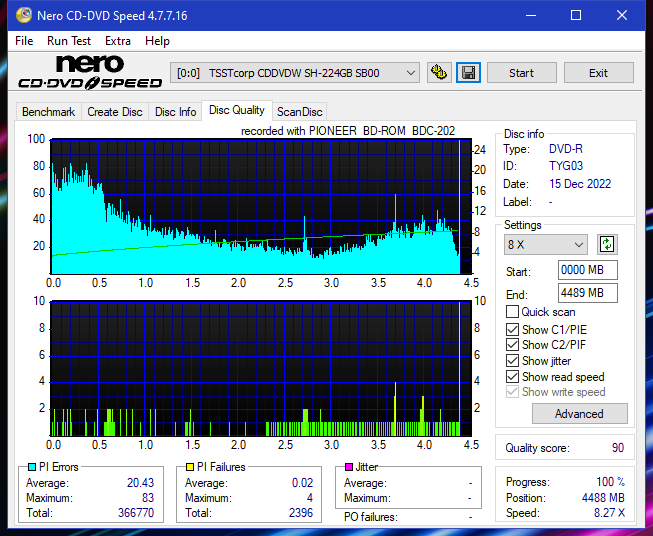653x536 pixels.
Task: Minimize the Nero CD-DVD Speed window
Action: click(x=531, y=15)
